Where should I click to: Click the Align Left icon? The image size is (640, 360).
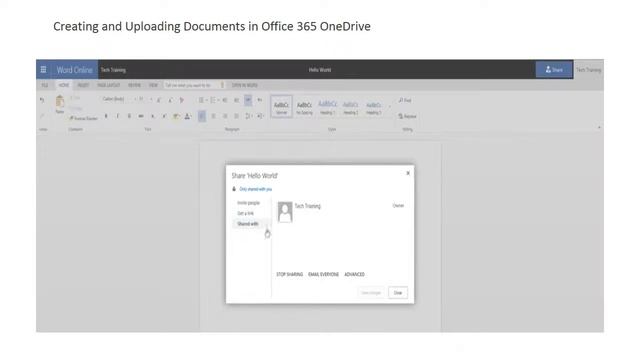point(202,116)
